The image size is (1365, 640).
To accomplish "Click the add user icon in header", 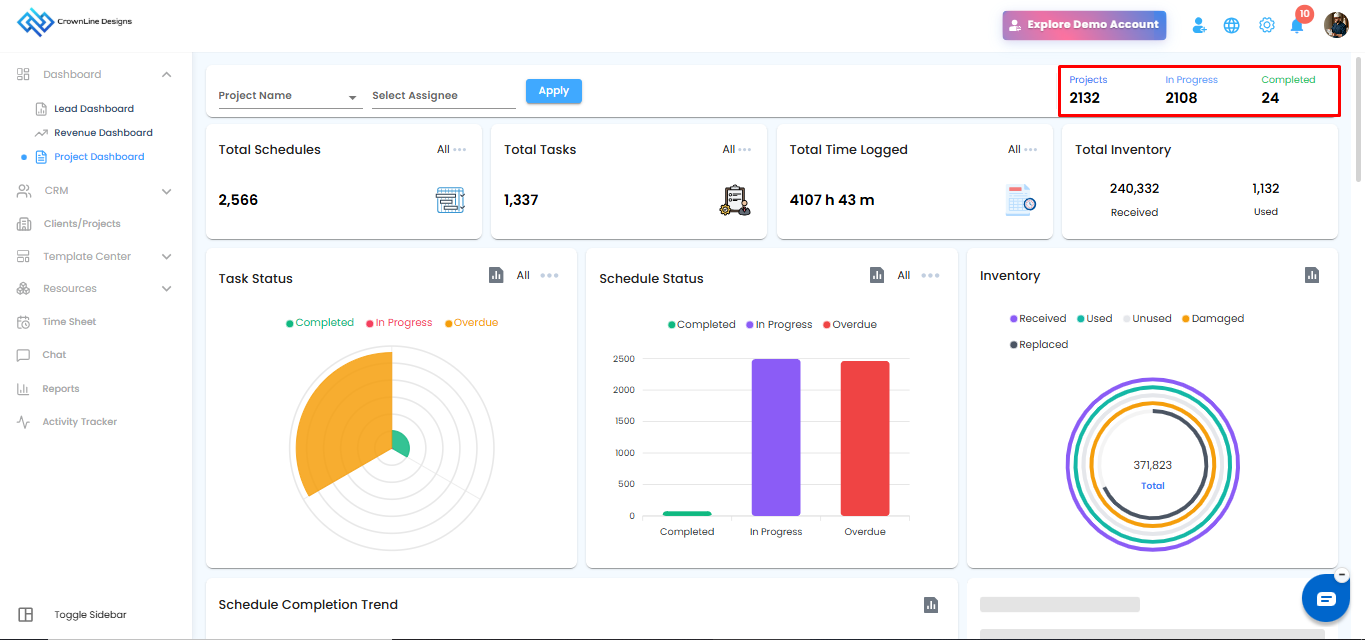I will pyautogui.click(x=1199, y=25).
